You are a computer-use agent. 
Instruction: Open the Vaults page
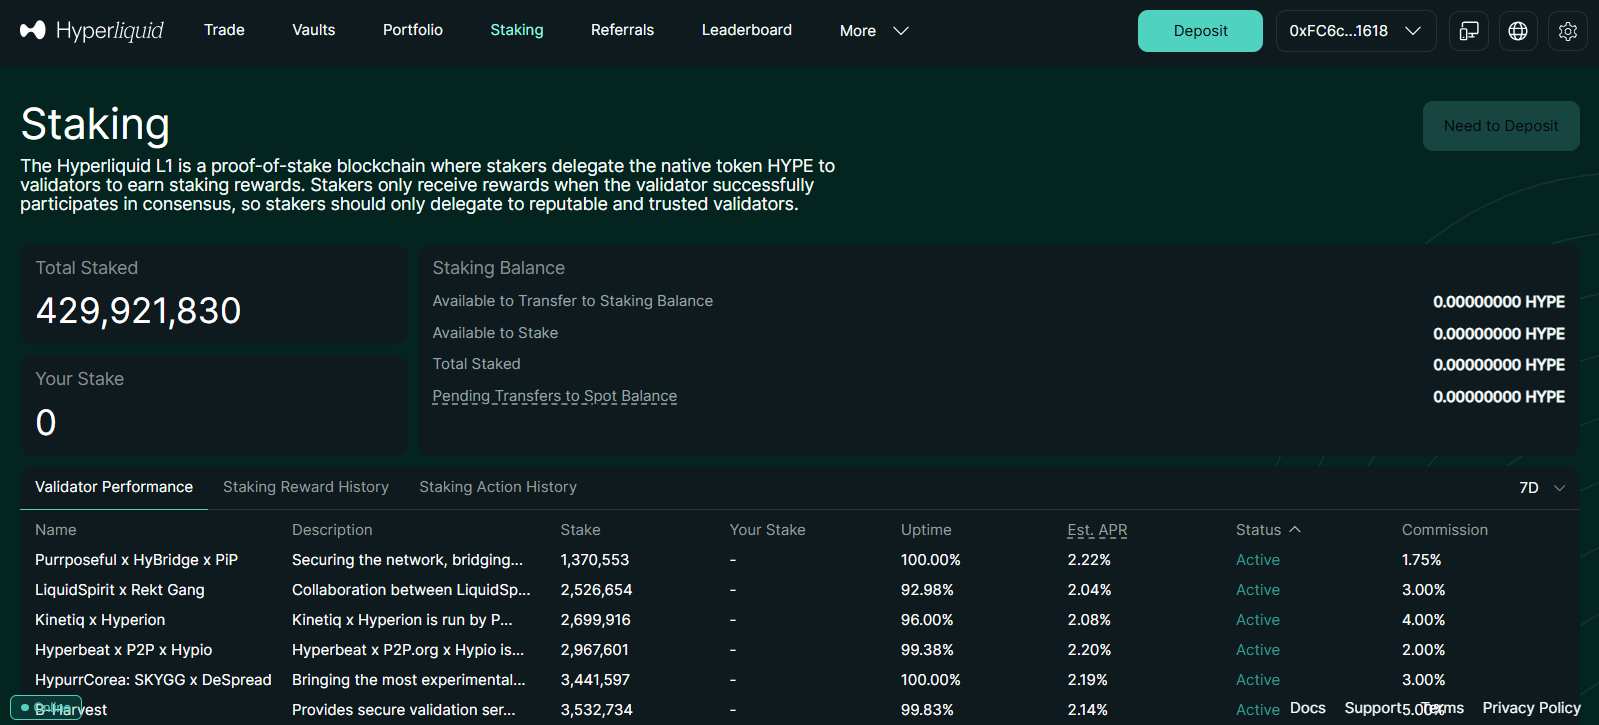tap(314, 30)
